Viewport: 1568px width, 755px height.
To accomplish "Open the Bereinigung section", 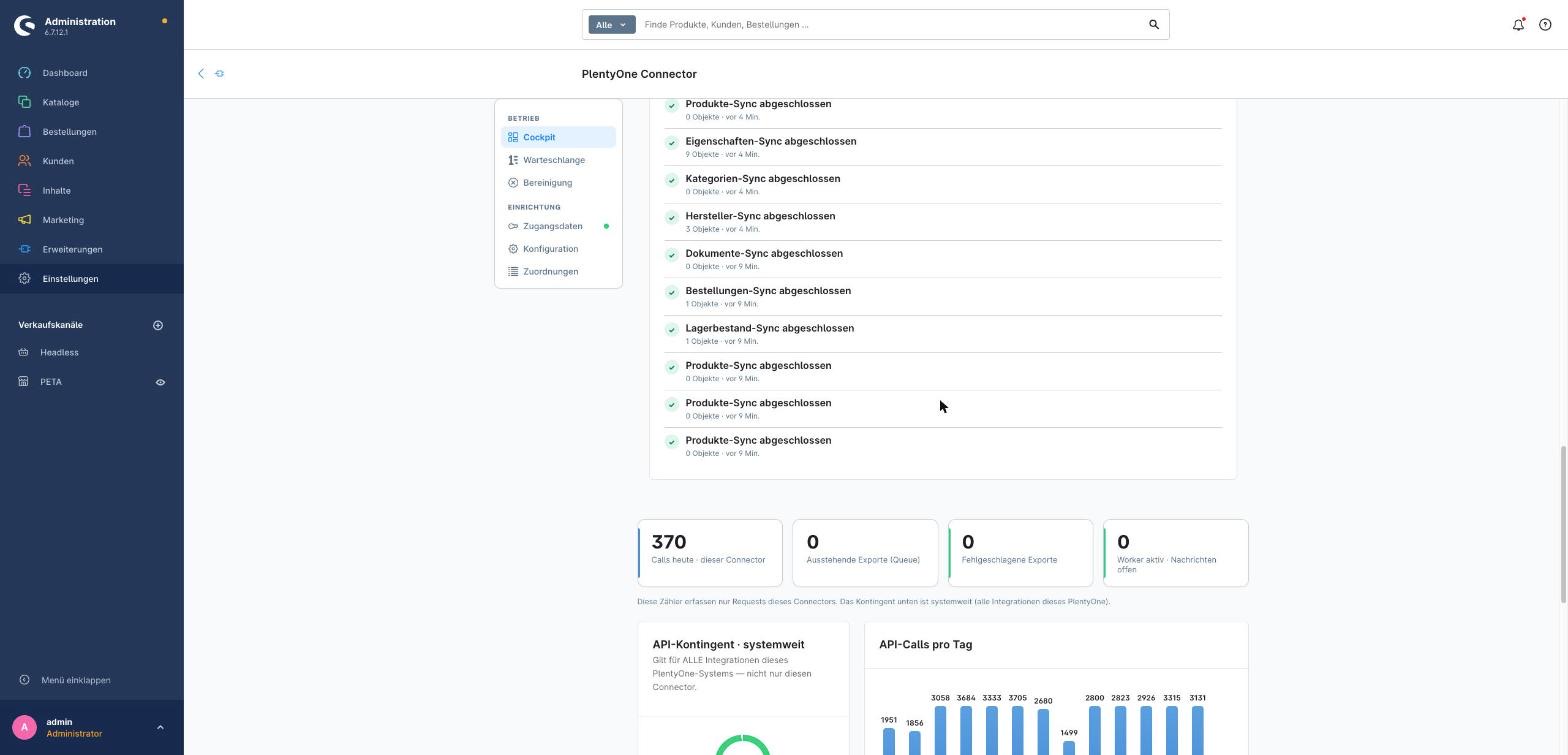I will tap(558, 183).
